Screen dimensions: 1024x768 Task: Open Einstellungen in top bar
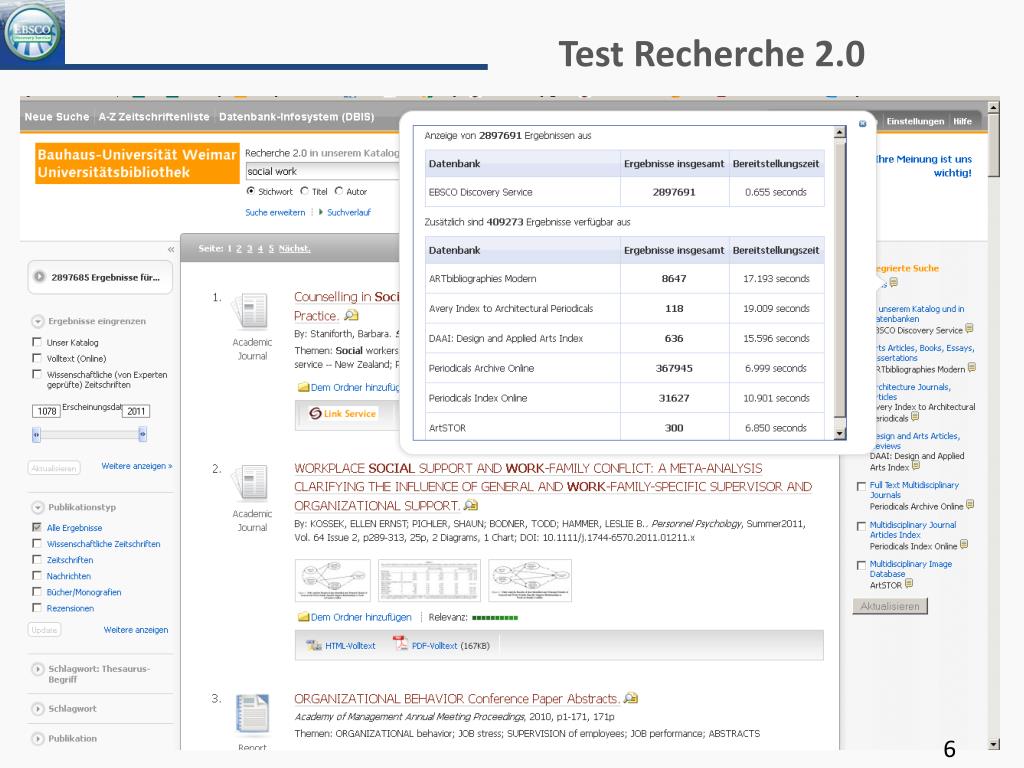tap(915, 121)
